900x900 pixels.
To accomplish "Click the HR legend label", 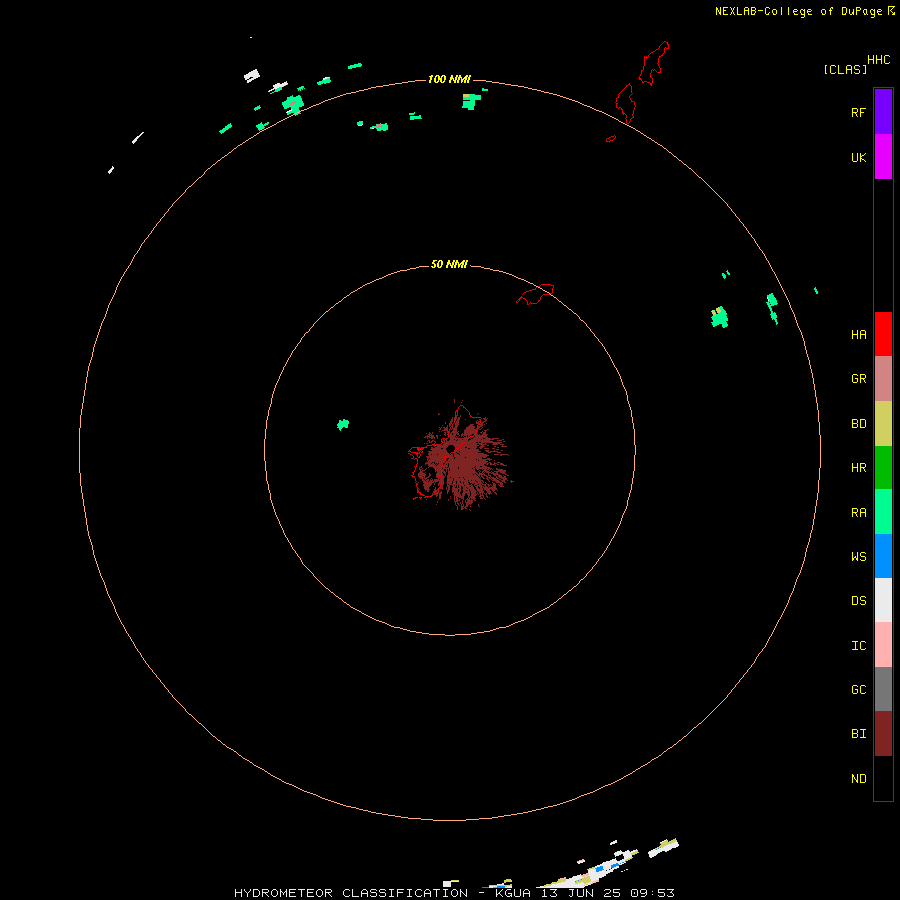I will pos(858,468).
